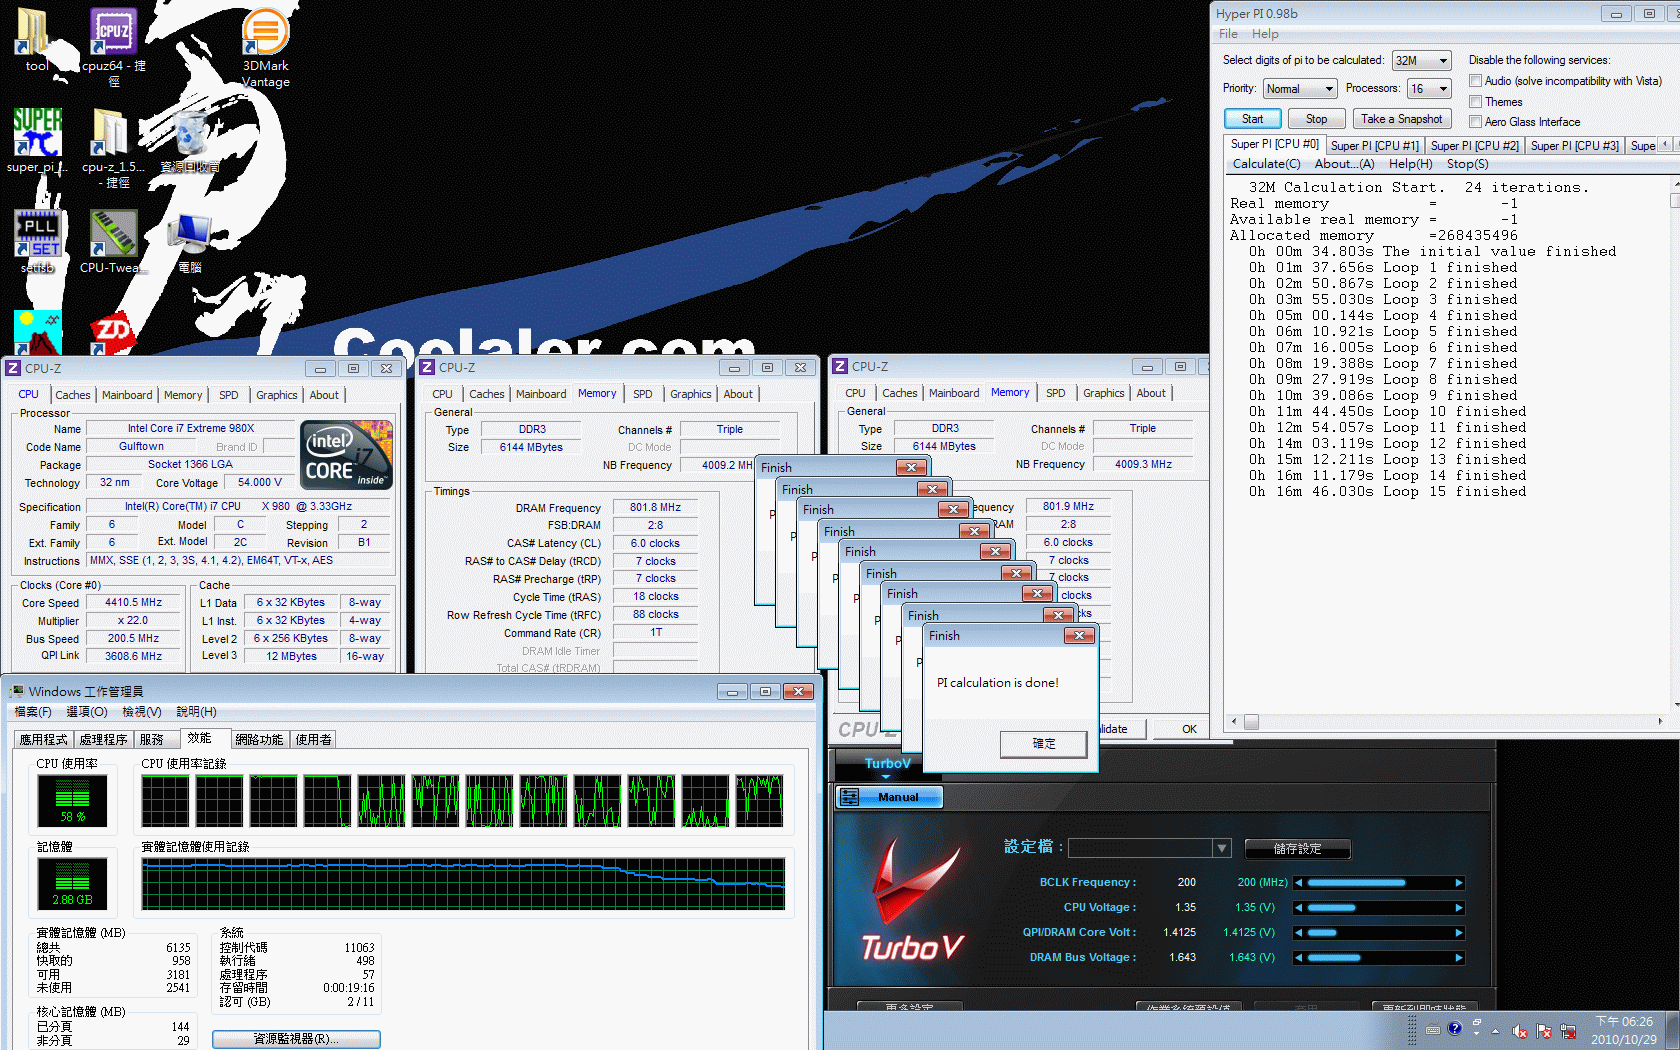The height and width of the screenshot is (1050, 1680).
Task: Switch to Graphics tab in right CPU-Z window
Action: (1103, 393)
